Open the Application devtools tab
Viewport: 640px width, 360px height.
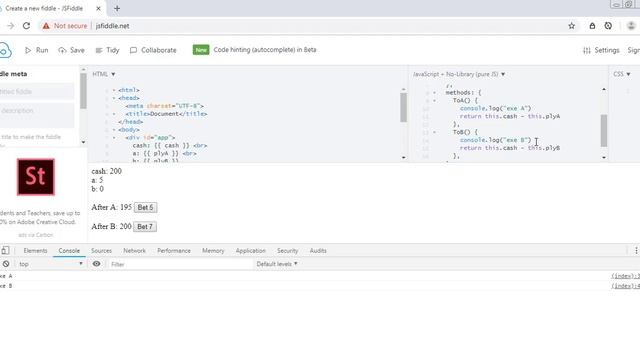click(x=251, y=251)
